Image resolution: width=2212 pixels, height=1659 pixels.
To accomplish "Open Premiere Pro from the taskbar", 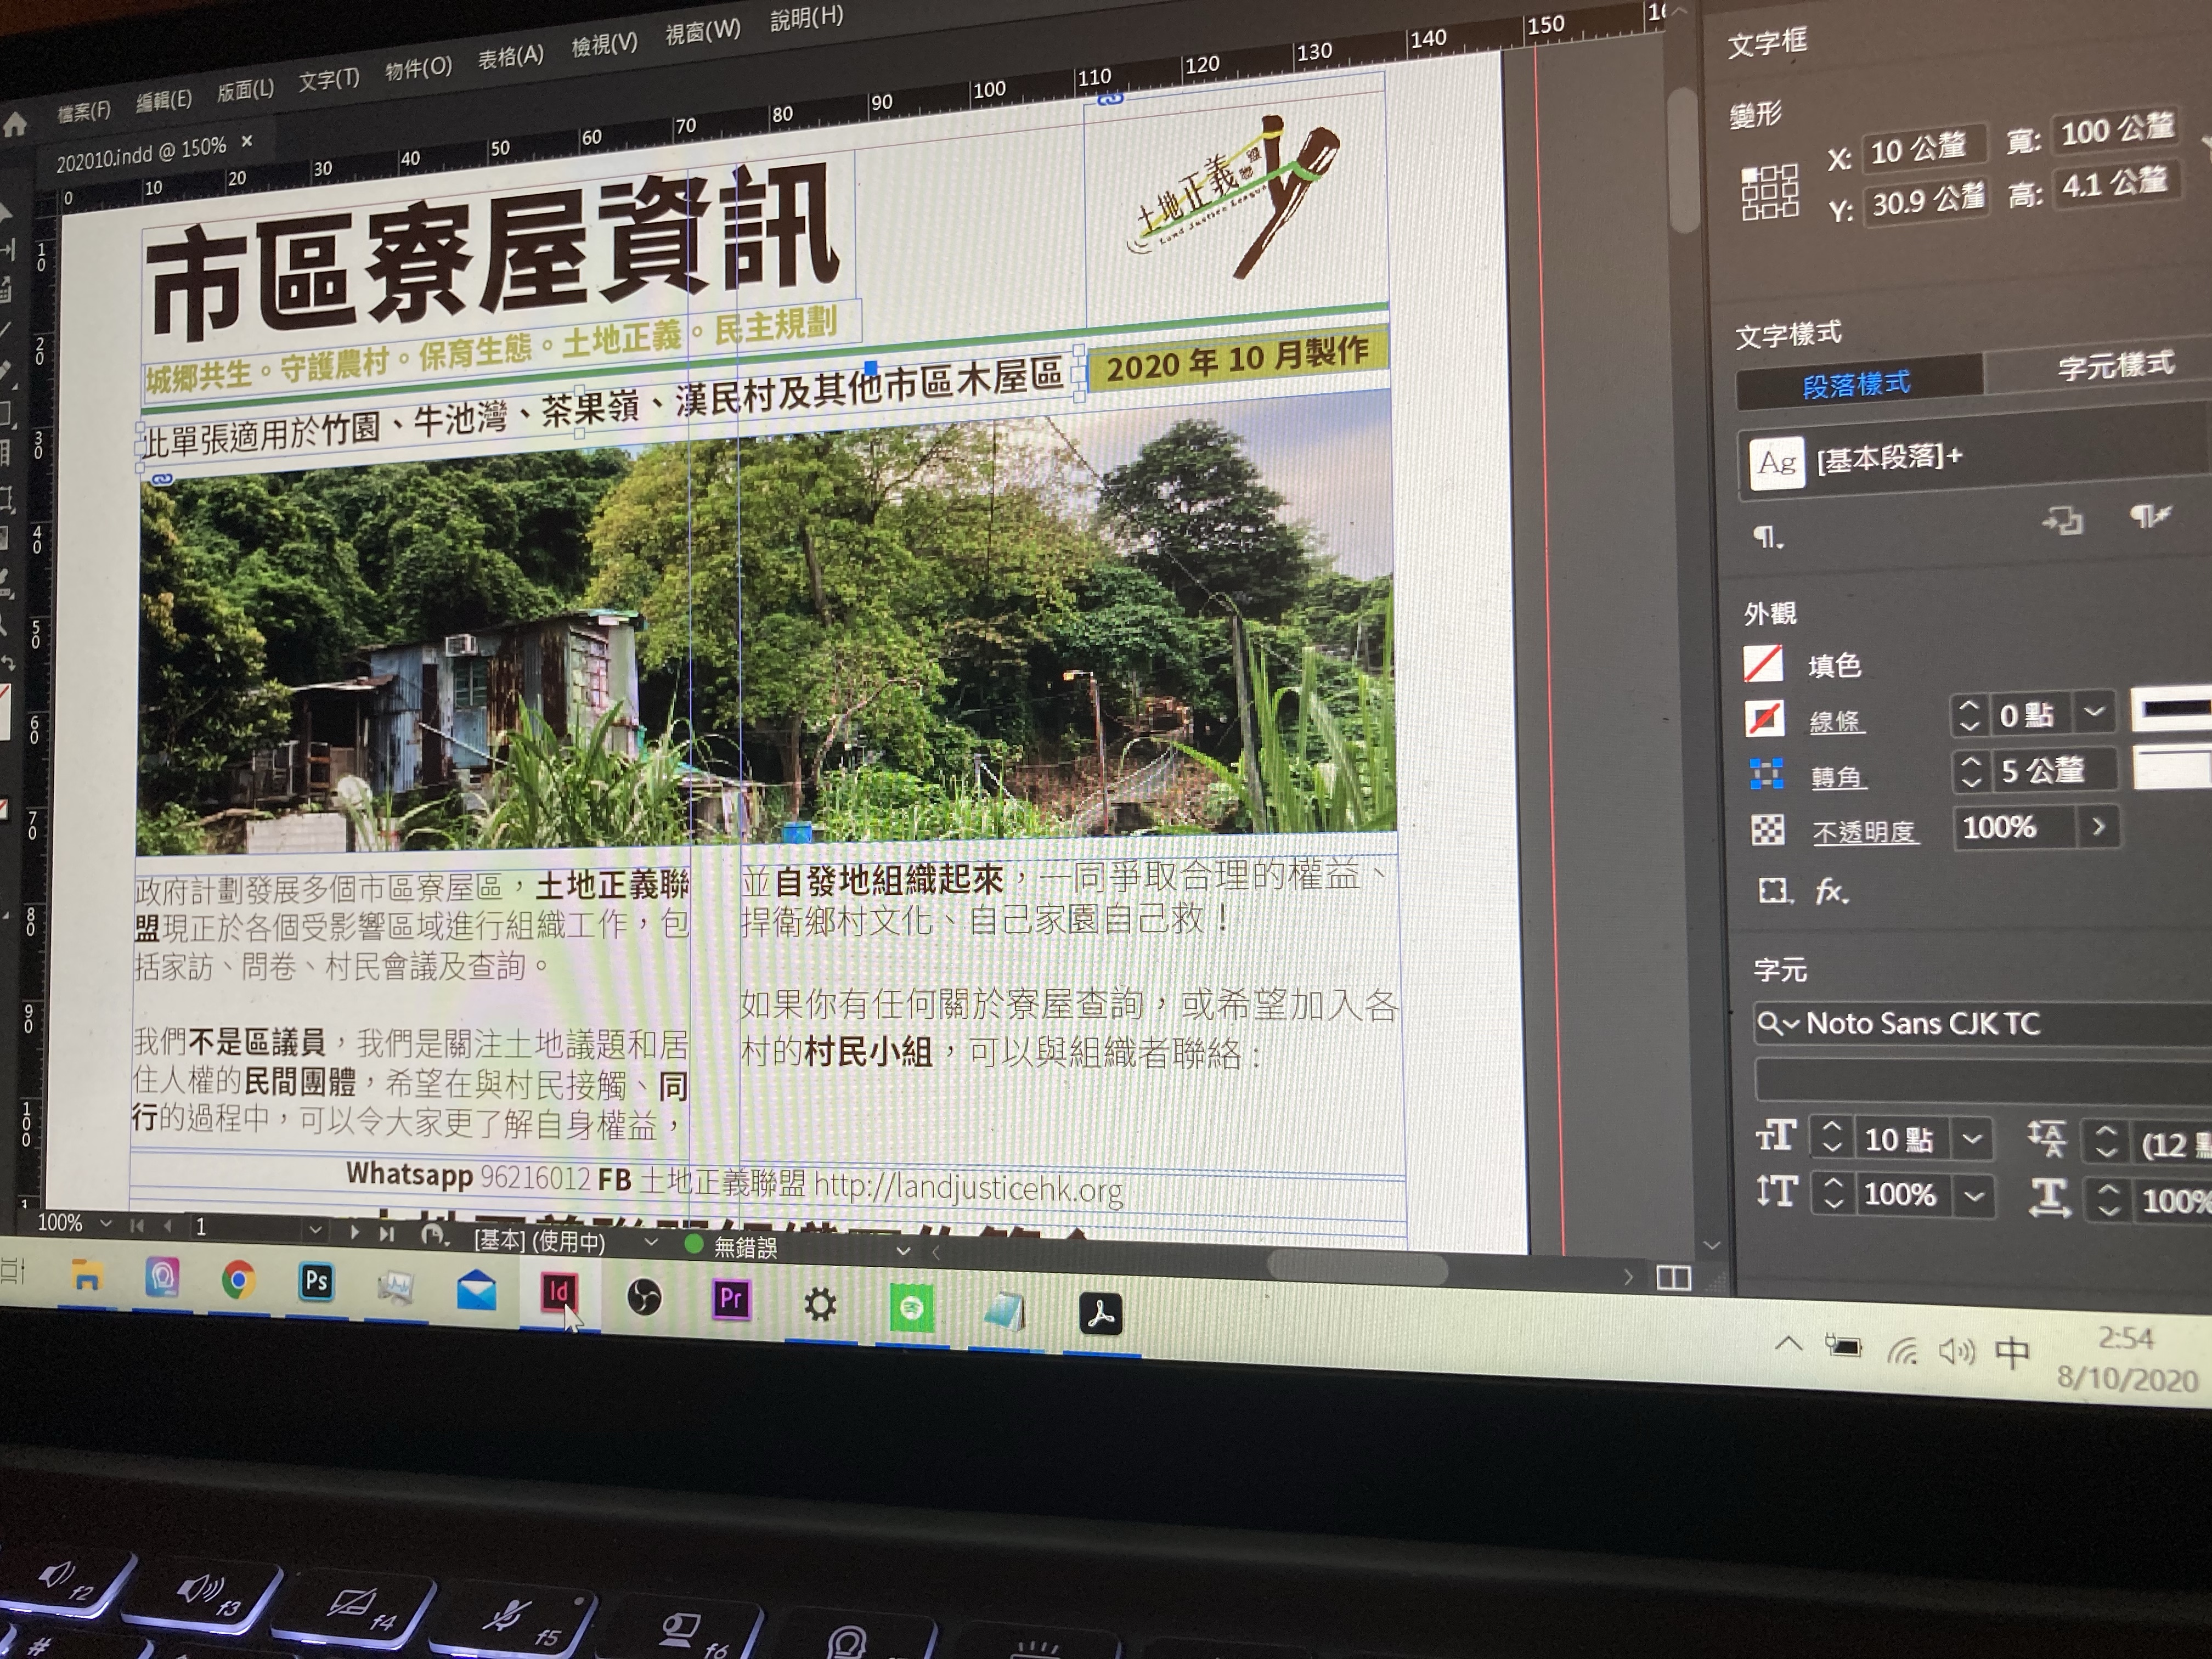I will pyautogui.click(x=731, y=1299).
